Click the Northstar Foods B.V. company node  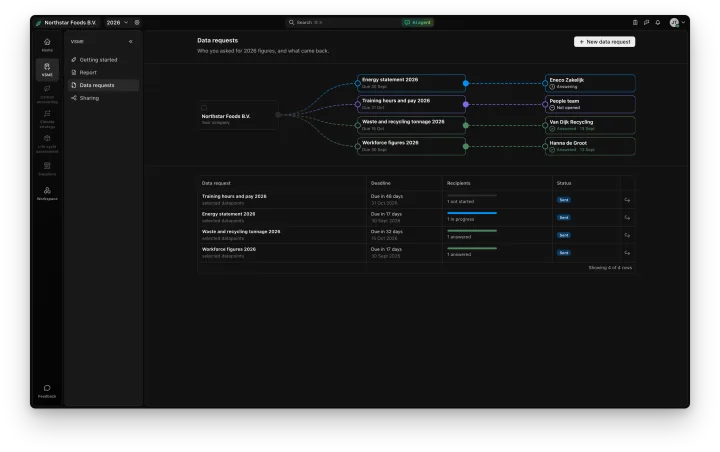239,115
